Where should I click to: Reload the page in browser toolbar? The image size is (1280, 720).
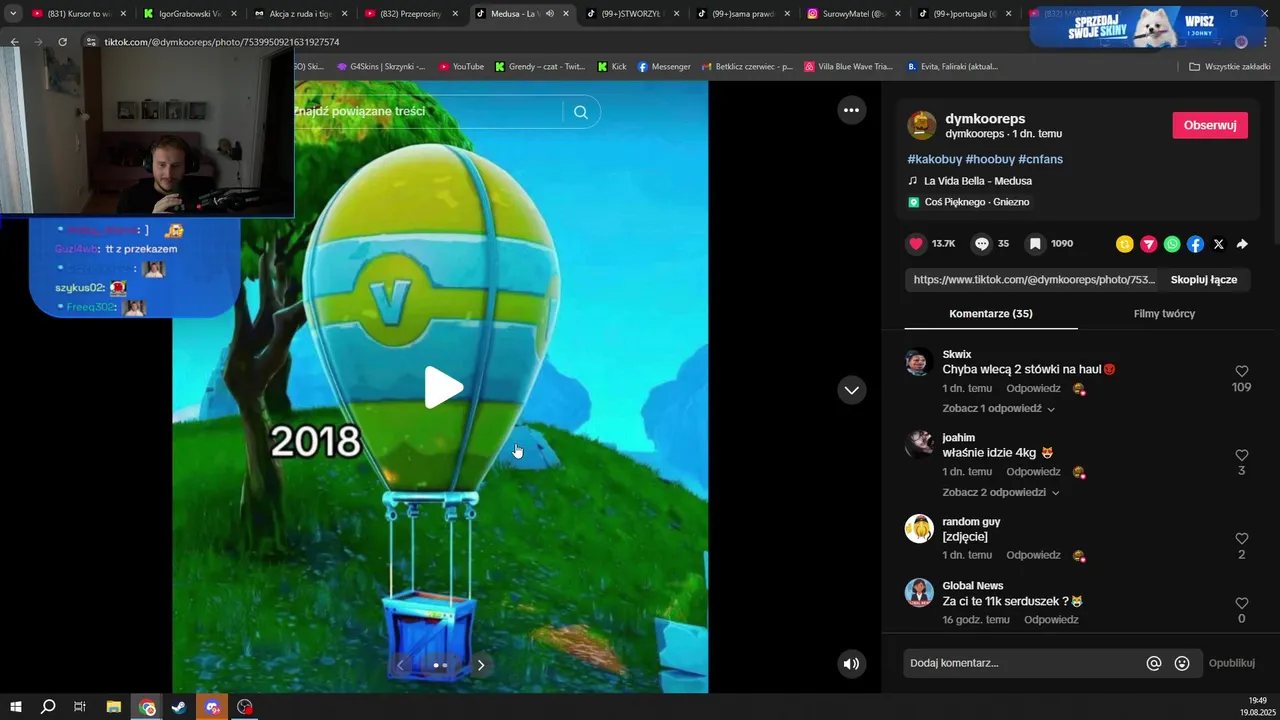(62, 42)
